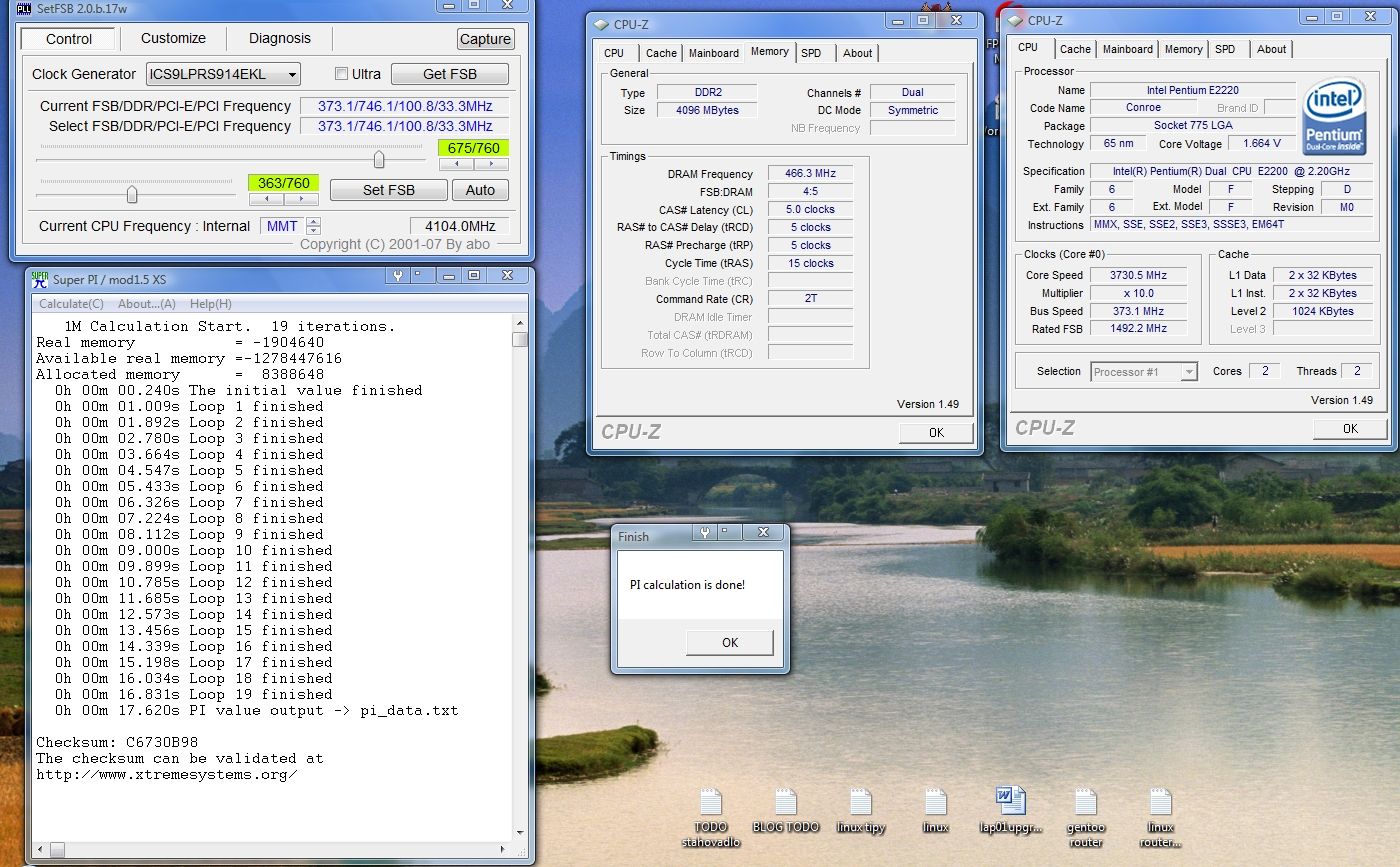Viewport: 1400px width, 867px height.
Task: Click OK in CPU-Z processor window
Action: tap(1350, 428)
